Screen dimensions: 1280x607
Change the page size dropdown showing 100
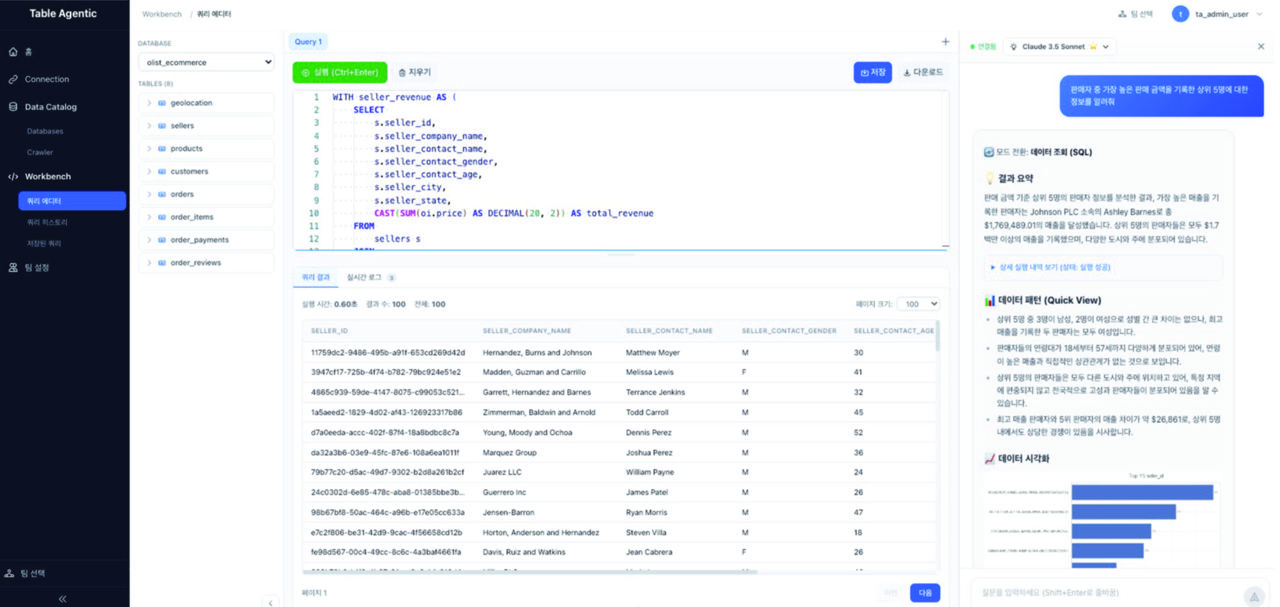(x=918, y=304)
